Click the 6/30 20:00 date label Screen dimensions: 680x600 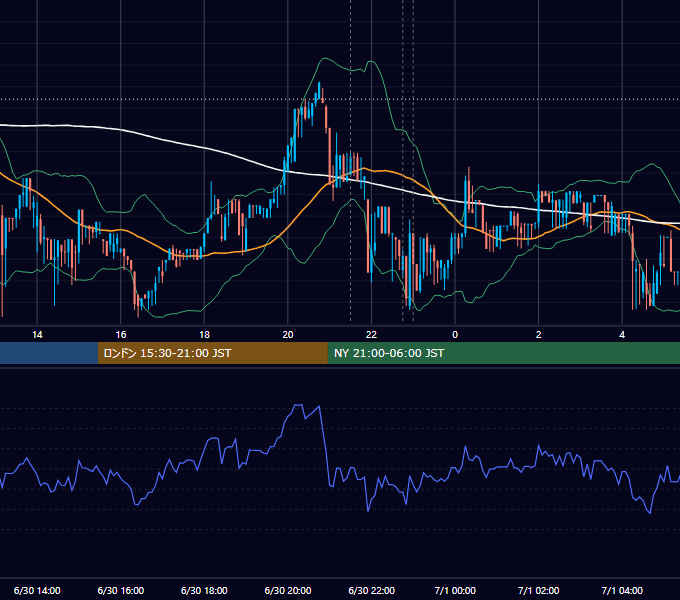(288, 590)
